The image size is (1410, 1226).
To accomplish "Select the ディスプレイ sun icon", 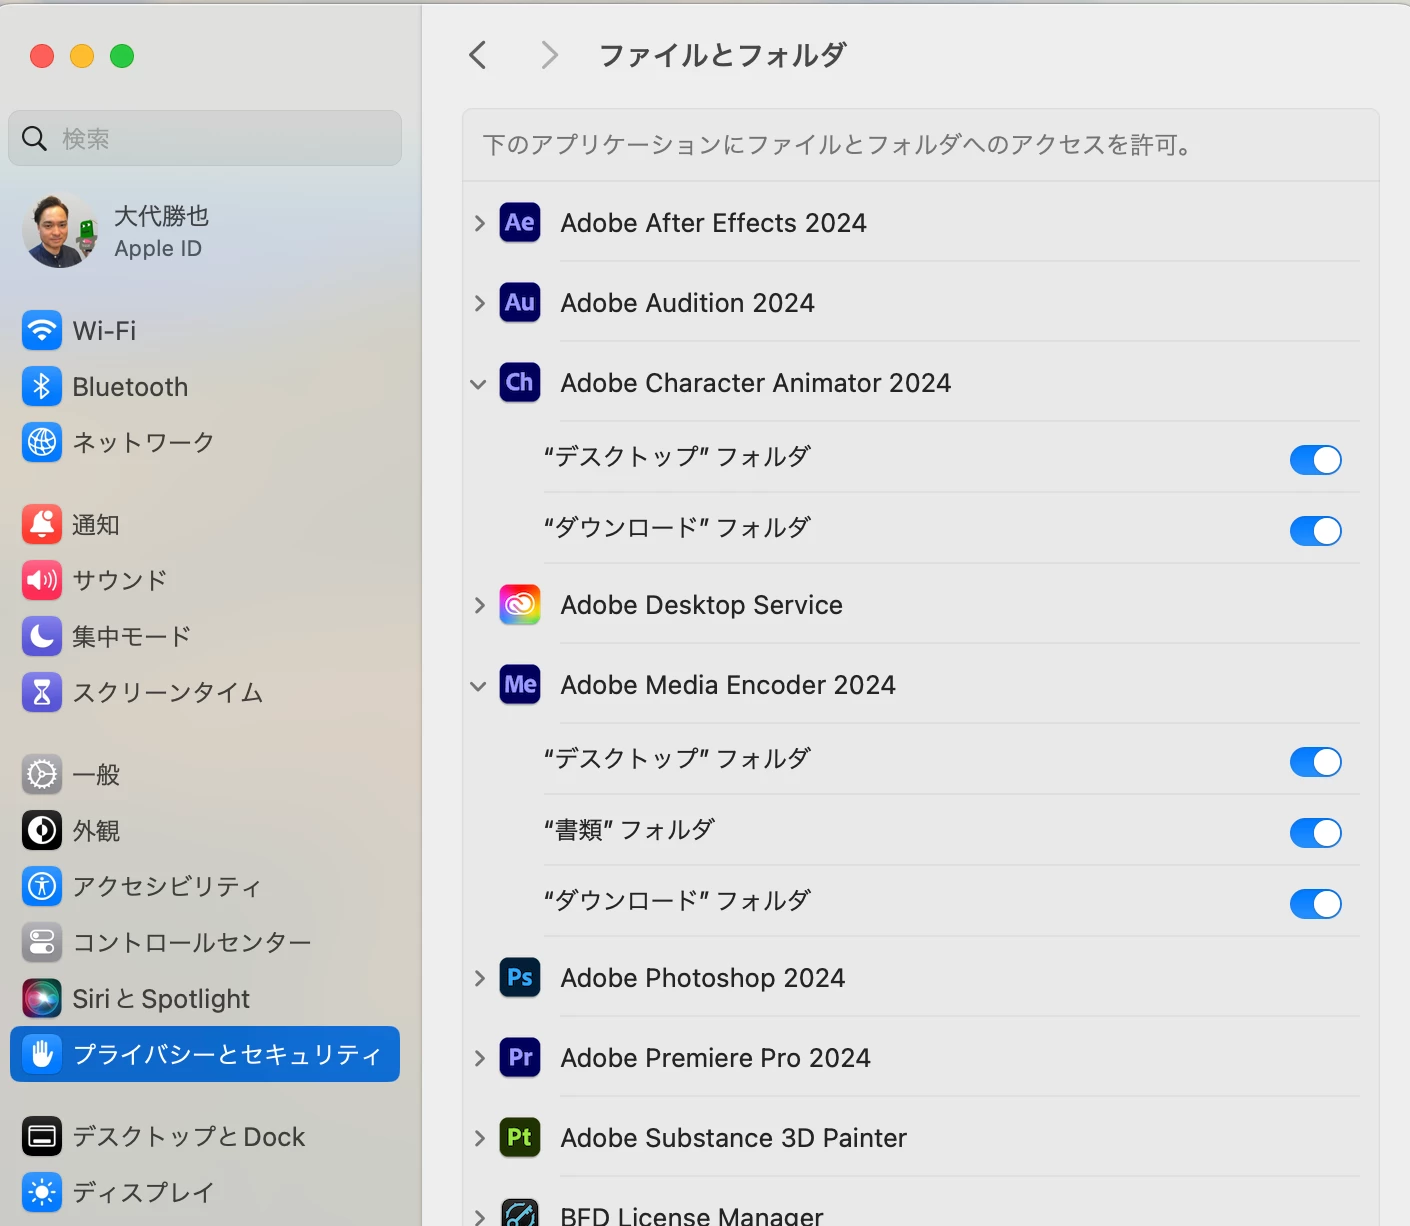I will [x=42, y=1192].
